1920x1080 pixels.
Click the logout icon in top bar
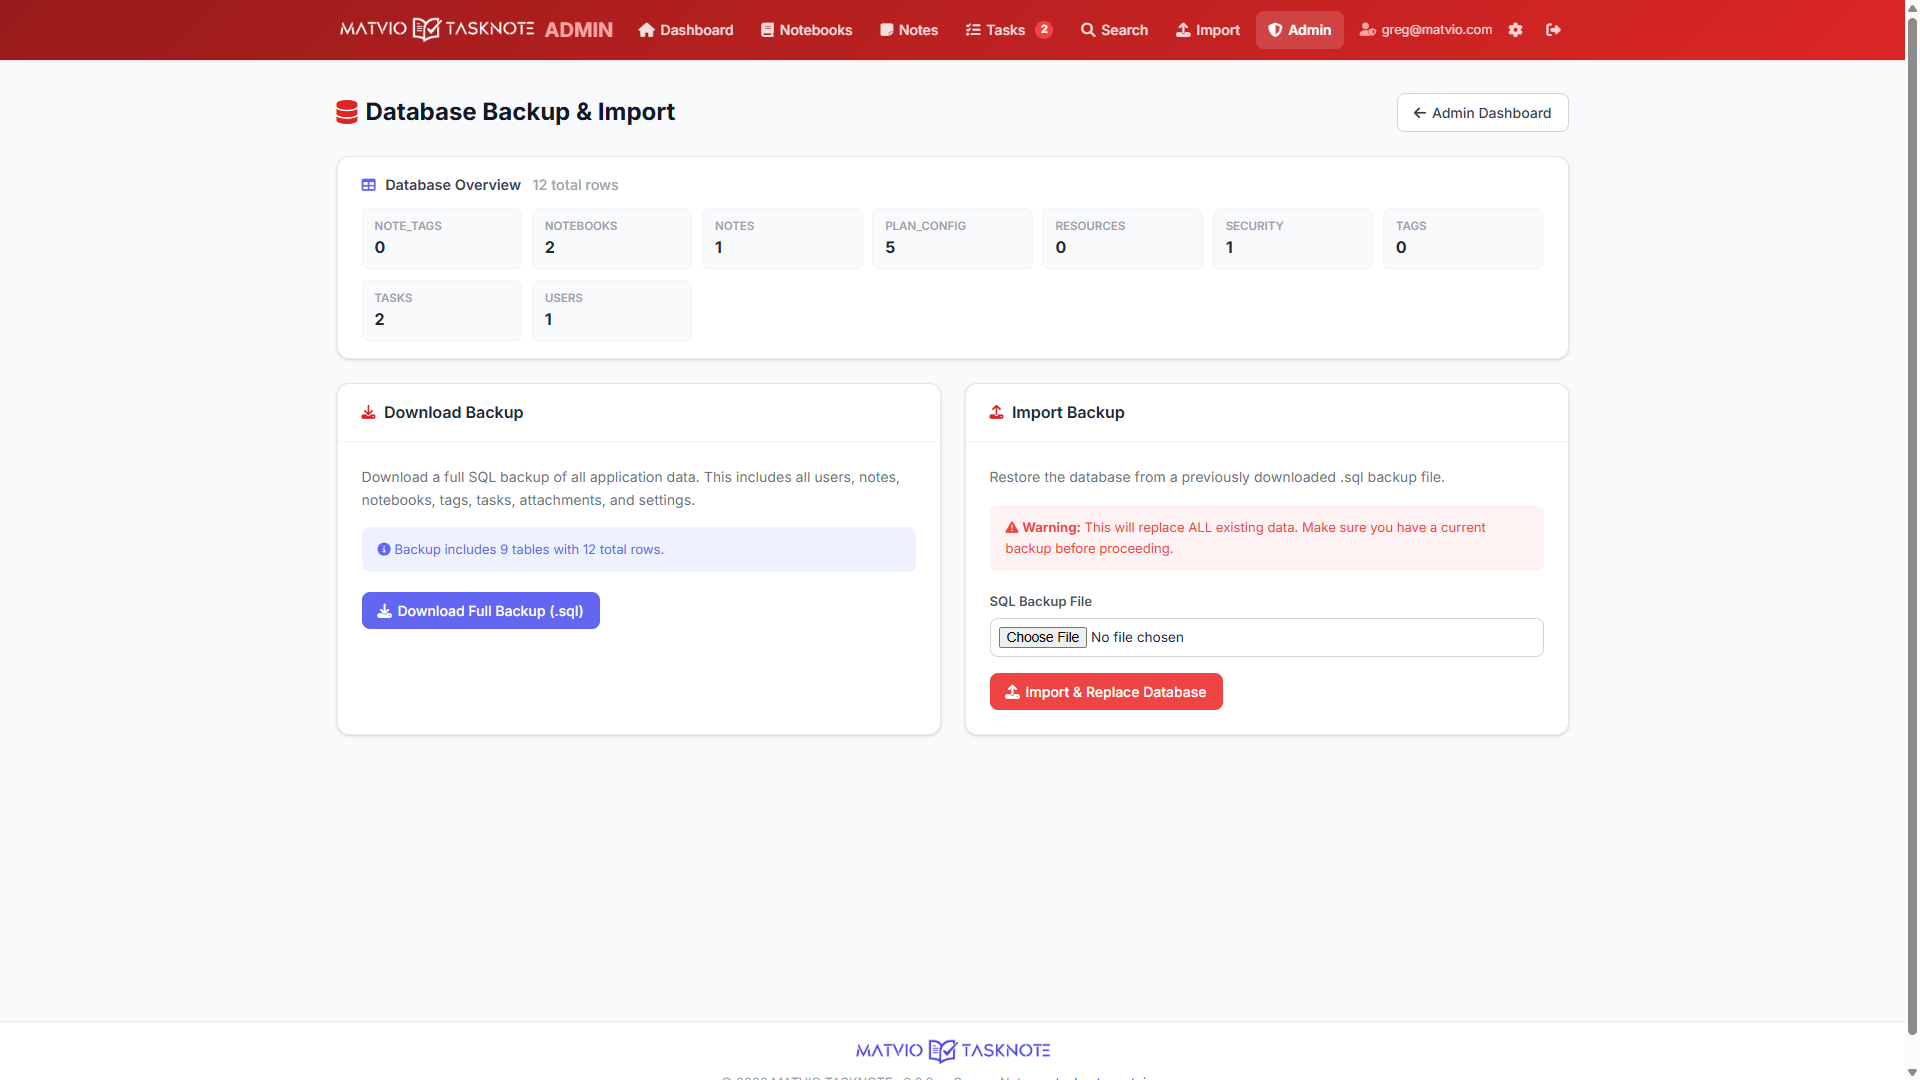[1553, 30]
